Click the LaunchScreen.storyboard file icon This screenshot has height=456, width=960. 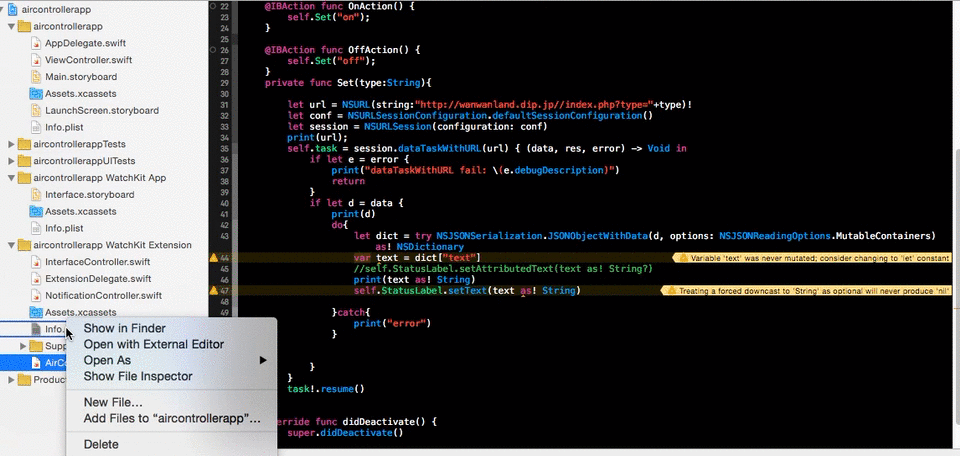(x=37, y=111)
